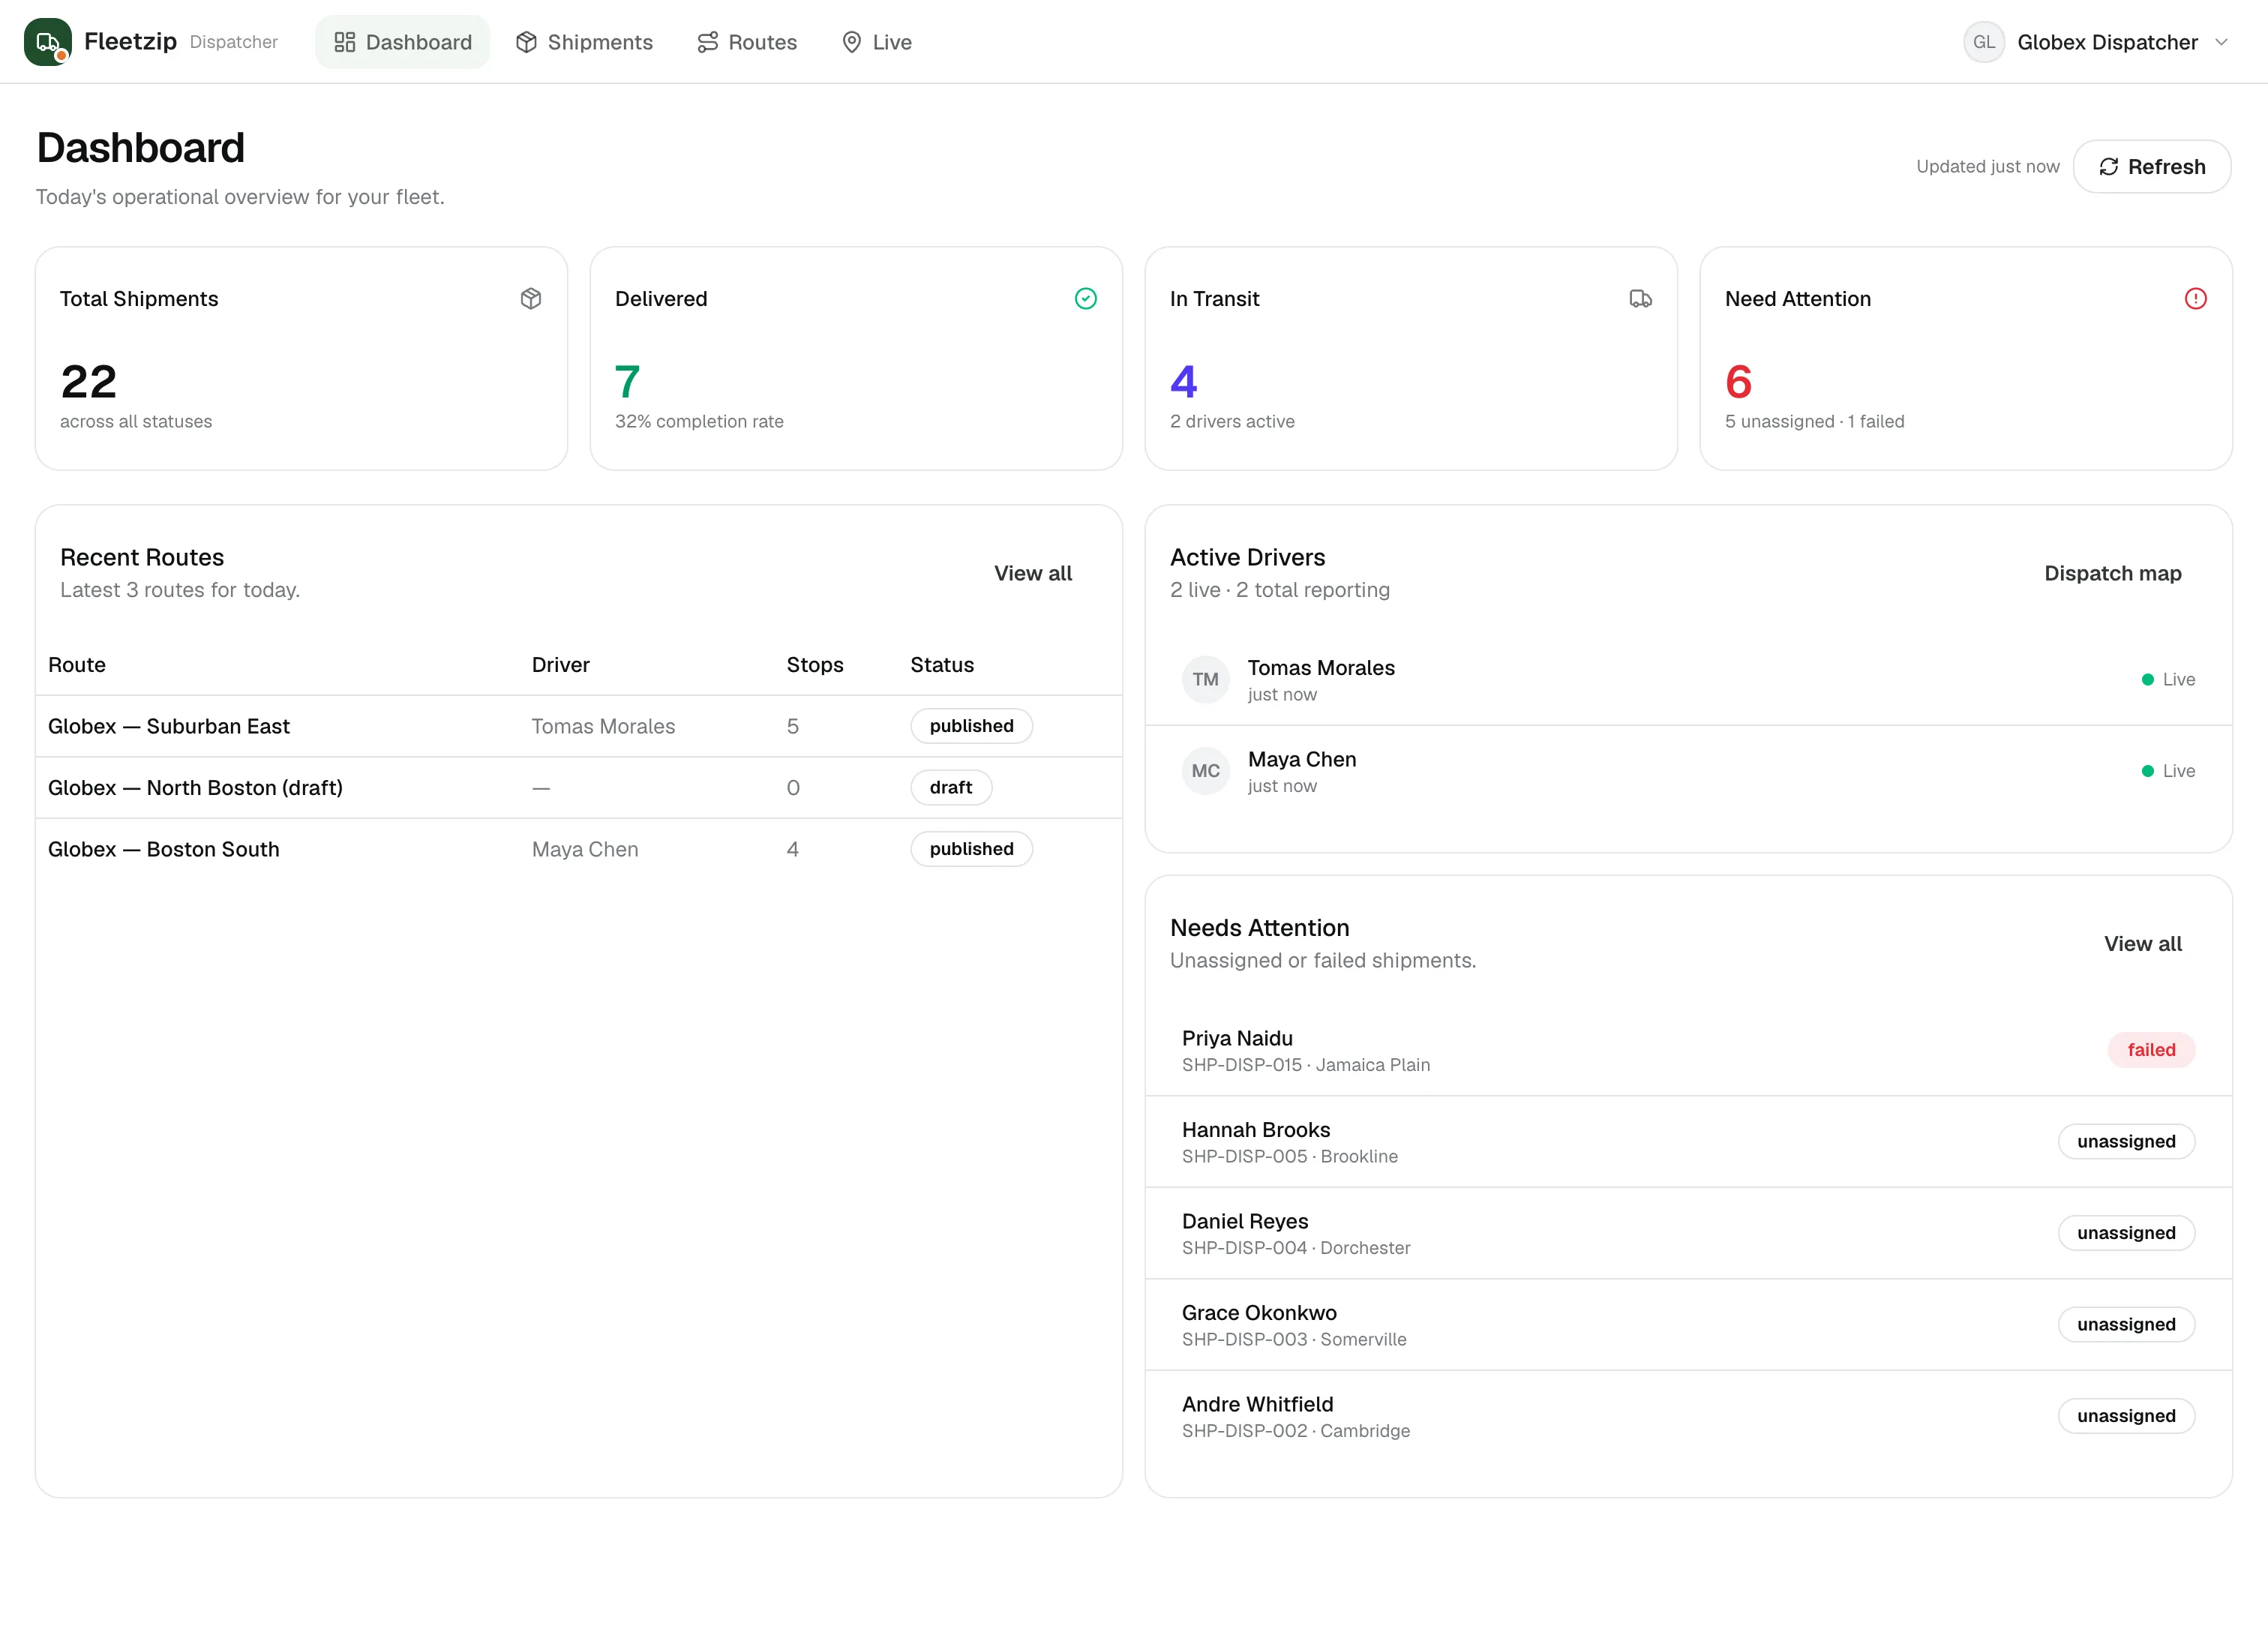
Task: Click the truck icon in In Transit card
Action: tap(1641, 299)
